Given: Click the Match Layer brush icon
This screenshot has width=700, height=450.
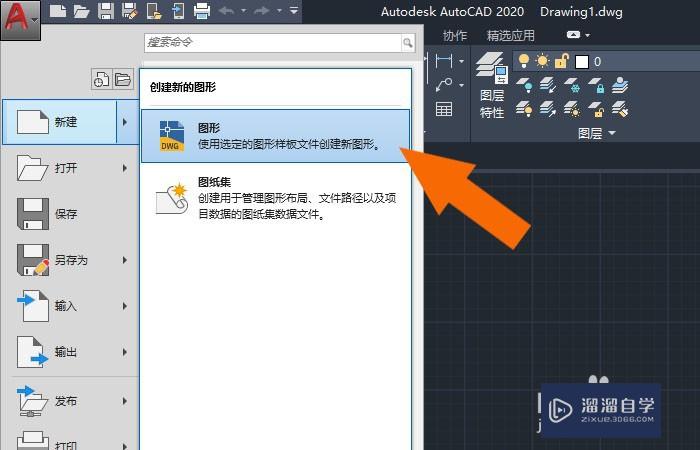Looking at the screenshot, I should (x=620, y=108).
